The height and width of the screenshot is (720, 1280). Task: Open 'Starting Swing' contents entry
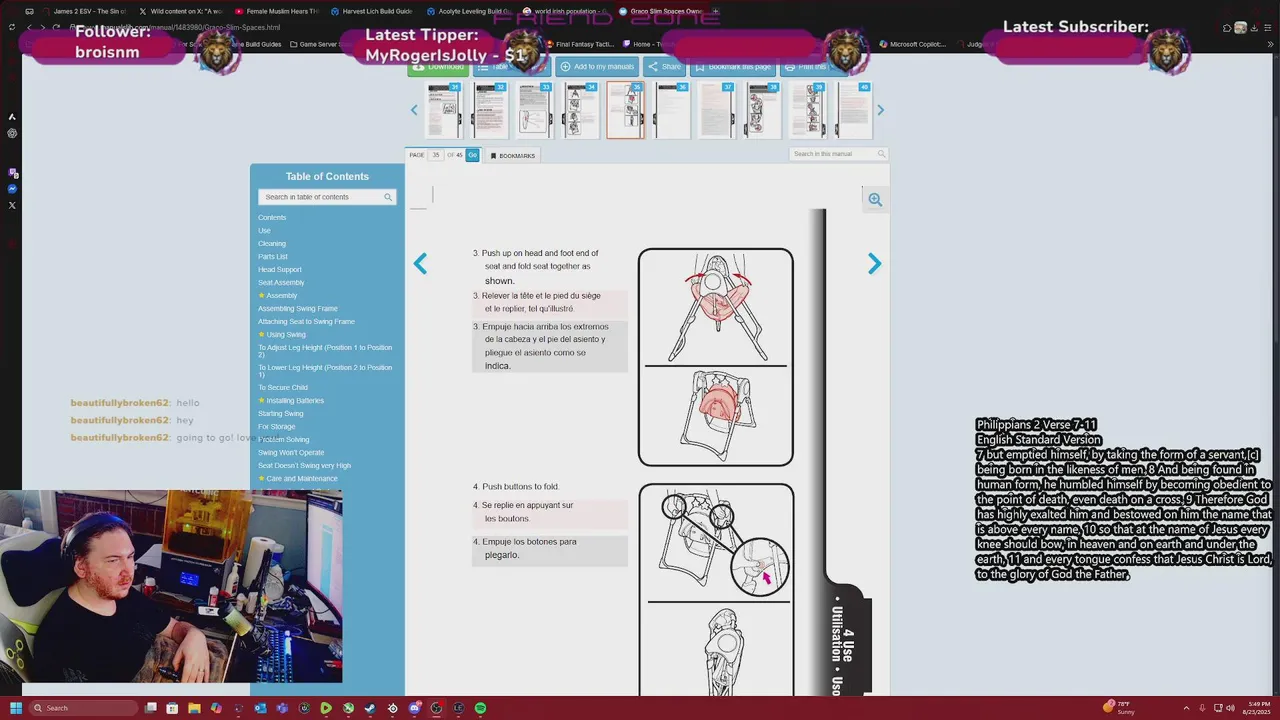pyautogui.click(x=281, y=414)
